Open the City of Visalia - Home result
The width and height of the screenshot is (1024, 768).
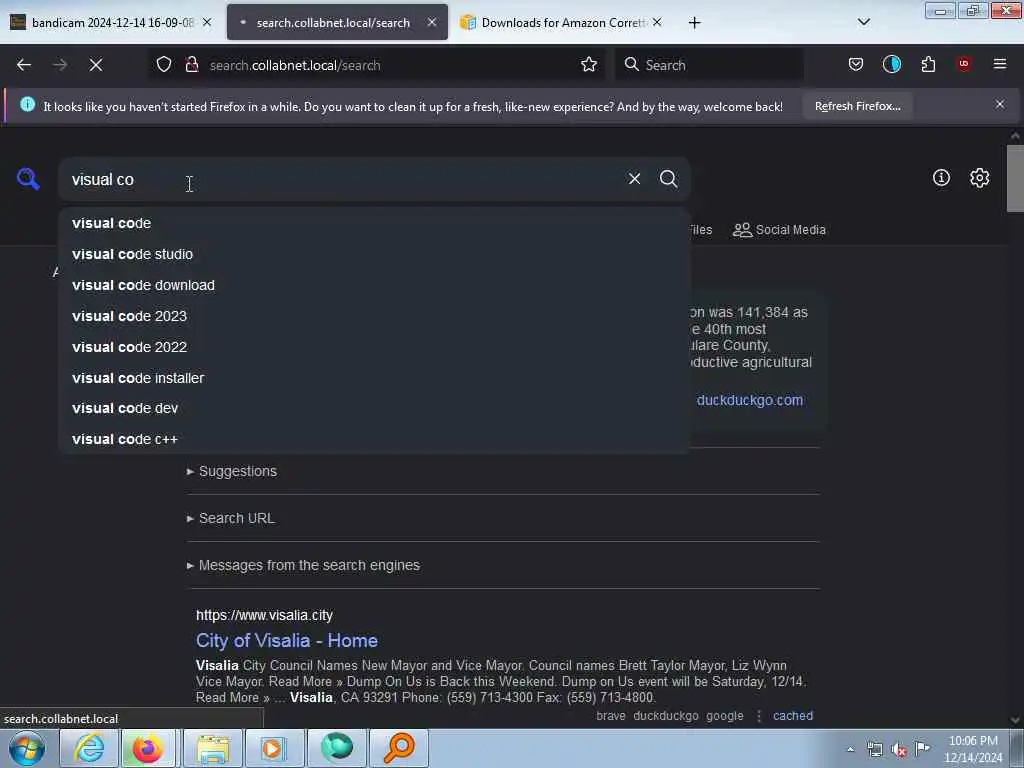(x=287, y=641)
